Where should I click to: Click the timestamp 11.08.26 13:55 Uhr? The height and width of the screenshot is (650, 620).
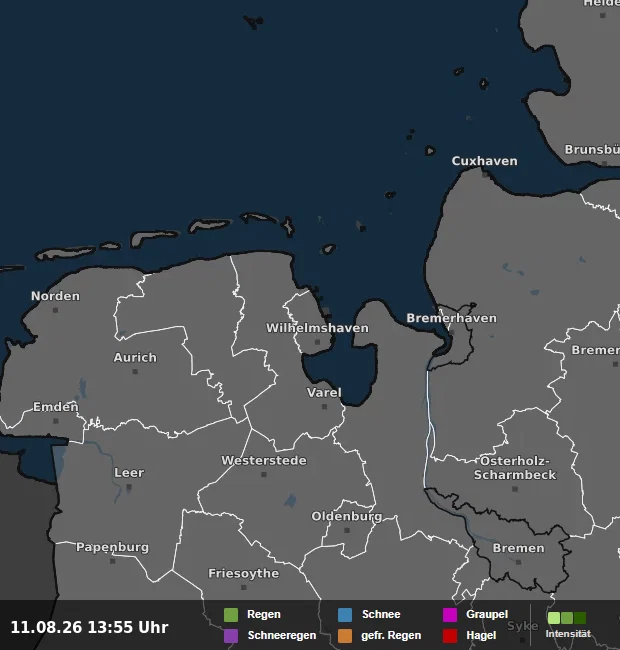[x=90, y=627]
